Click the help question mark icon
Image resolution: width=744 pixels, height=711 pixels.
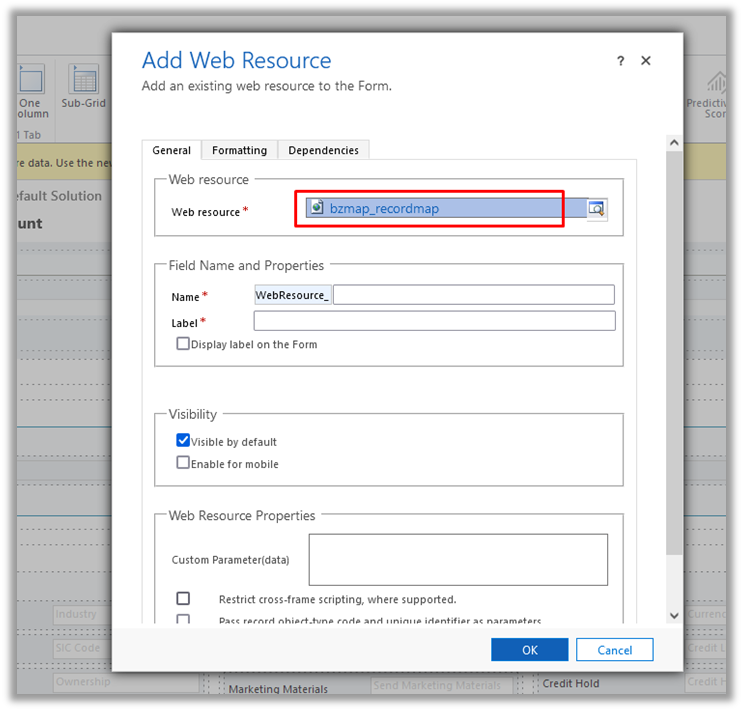pos(621,61)
